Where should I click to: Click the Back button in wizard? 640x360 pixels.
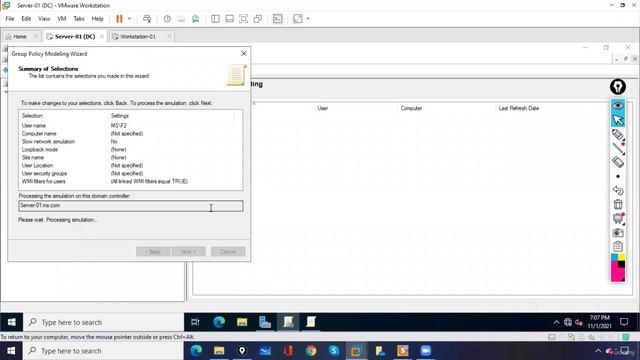click(x=153, y=251)
